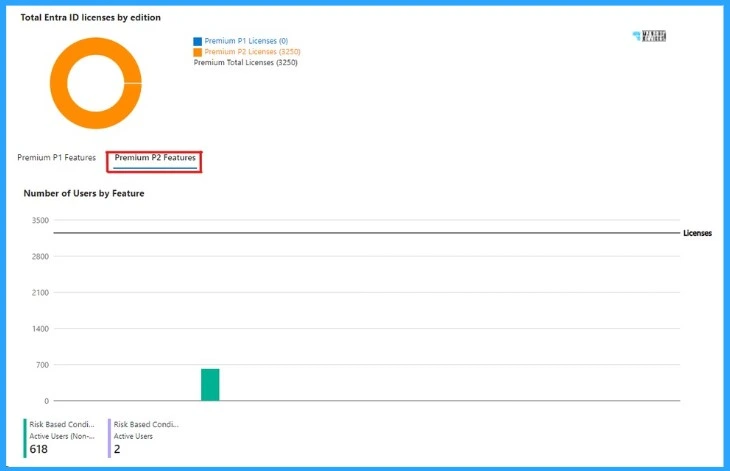Click the 3500 axis label
Image resolution: width=730 pixels, height=471 pixels.
pos(40,220)
